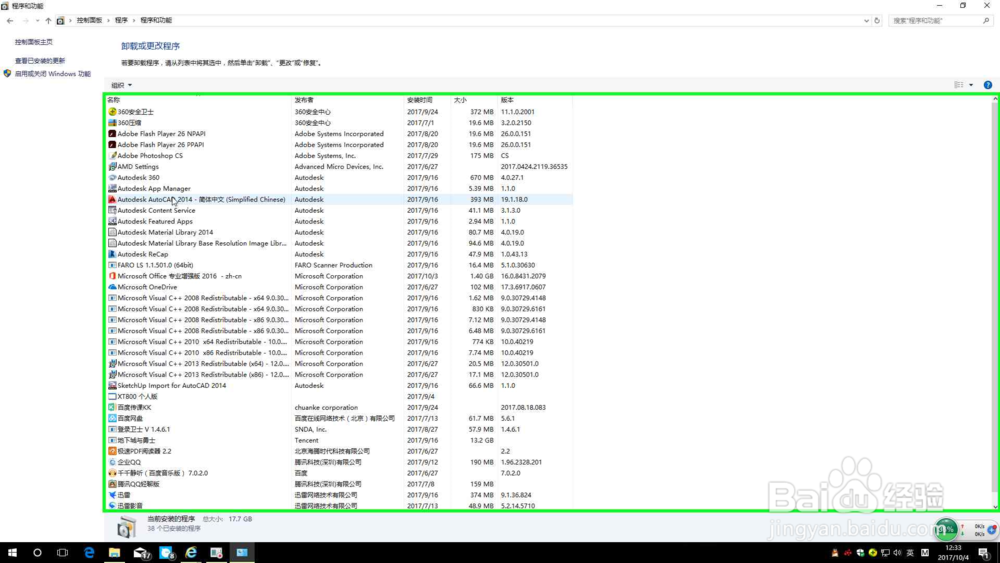The image size is (1000, 563).
Task: Open the 控制面板主页 link
Action: (34, 42)
